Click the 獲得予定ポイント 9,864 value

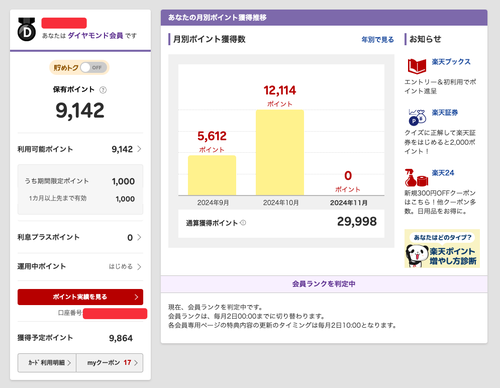point(121,338)
